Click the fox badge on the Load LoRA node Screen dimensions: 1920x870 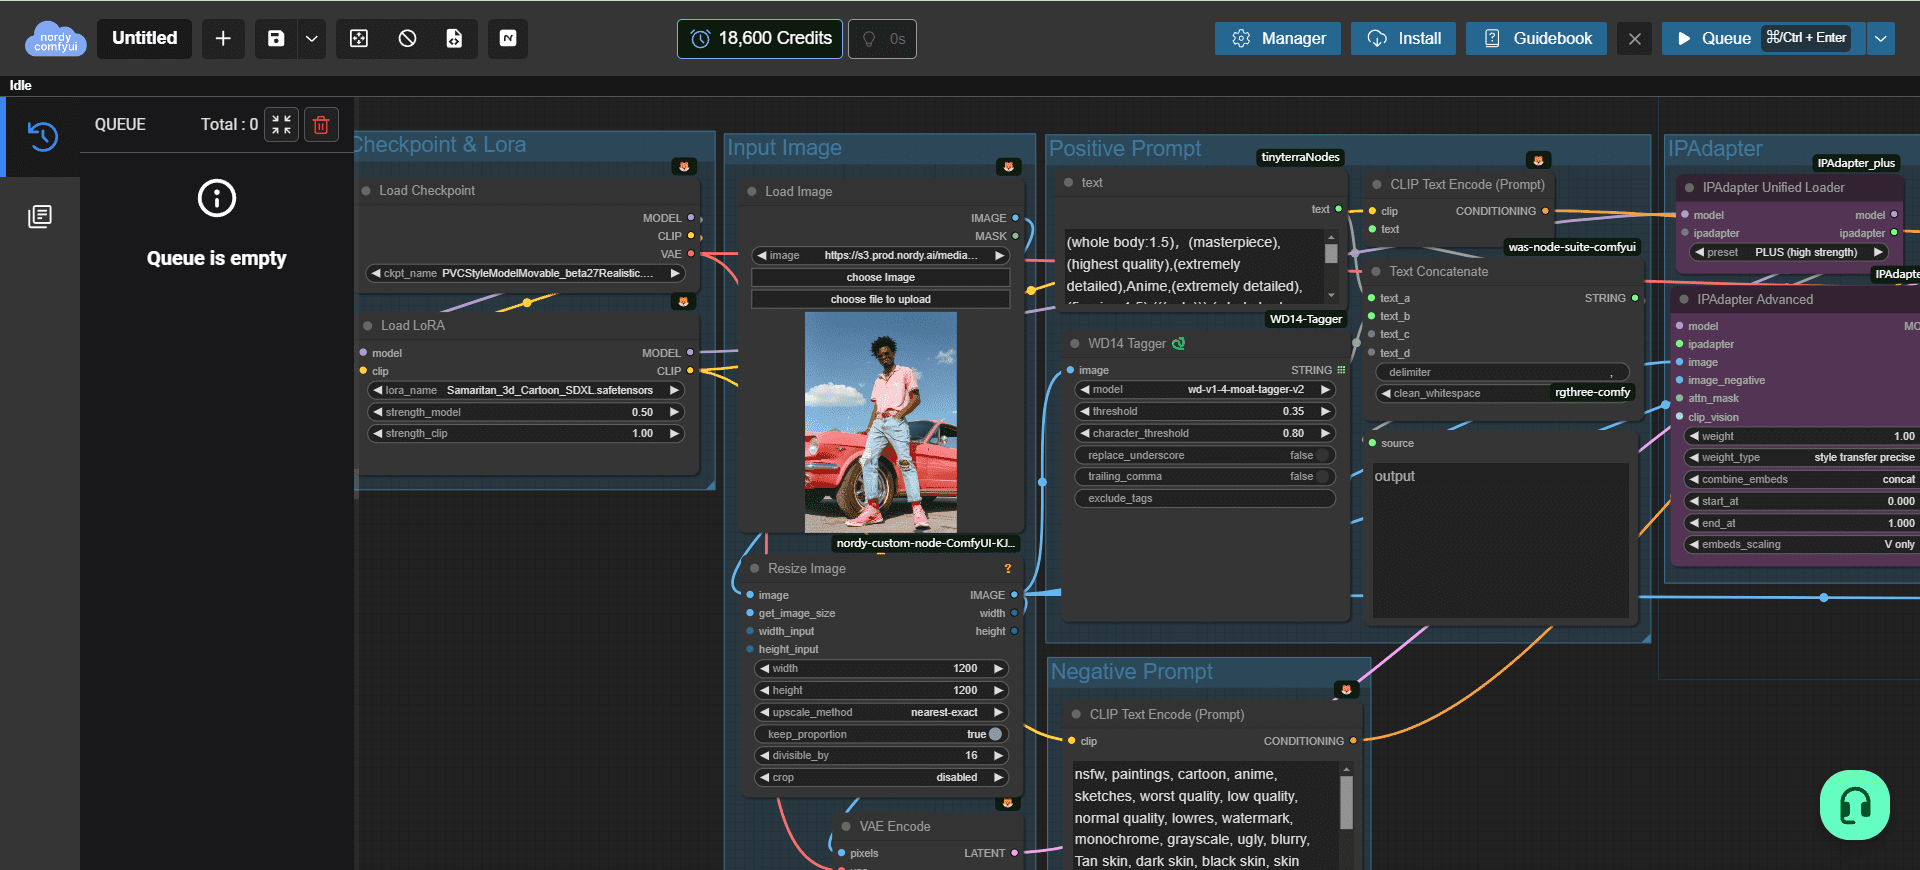point(684,301)
